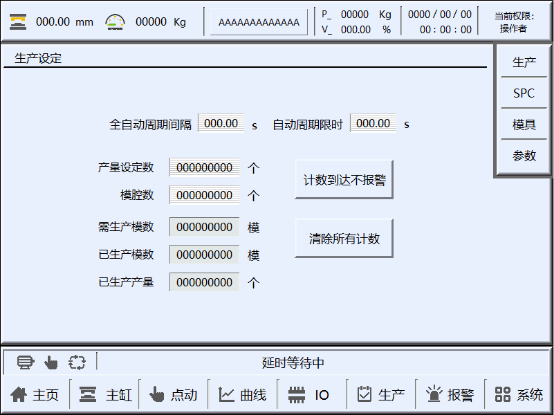Click the 全自动周期间隔 input field
Viewport: 554px width, 415px height.
[221, 123]
